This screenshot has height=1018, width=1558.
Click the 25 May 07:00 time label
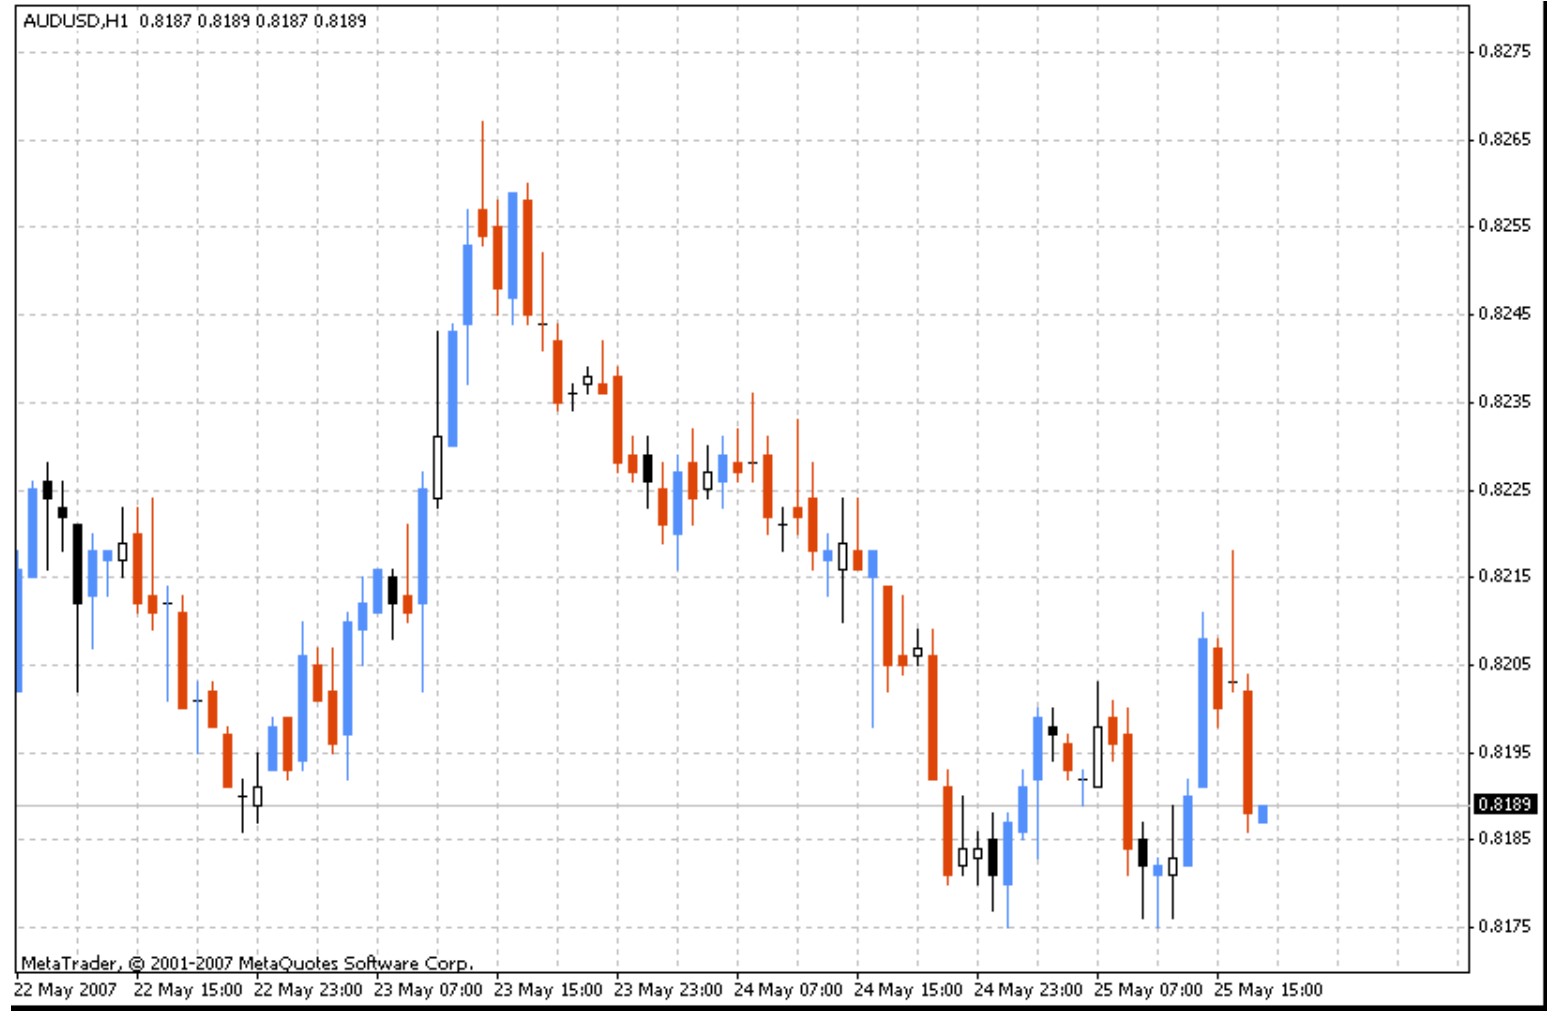click(1148, 990)
